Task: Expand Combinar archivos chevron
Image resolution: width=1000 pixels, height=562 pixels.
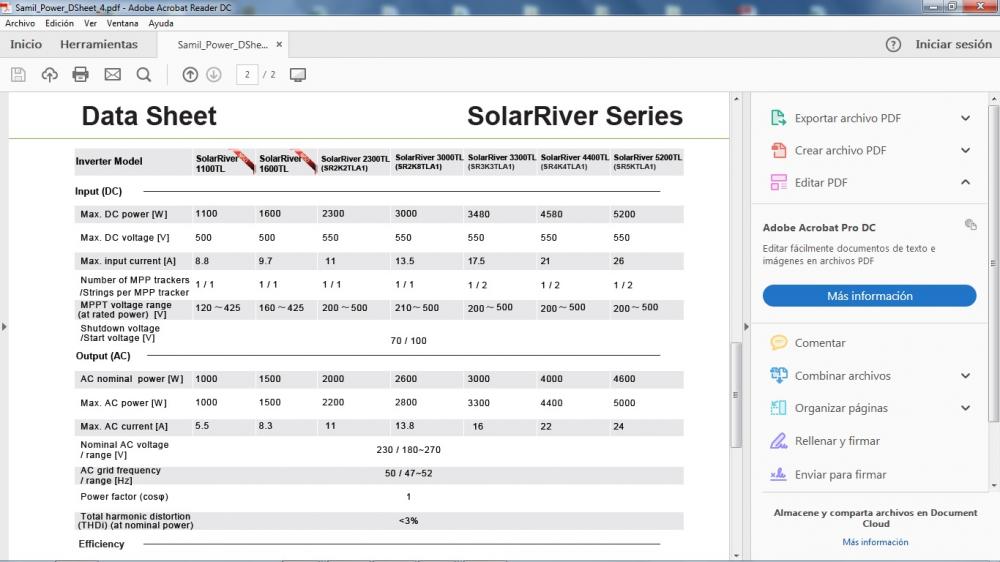Action: click(966, 376)
